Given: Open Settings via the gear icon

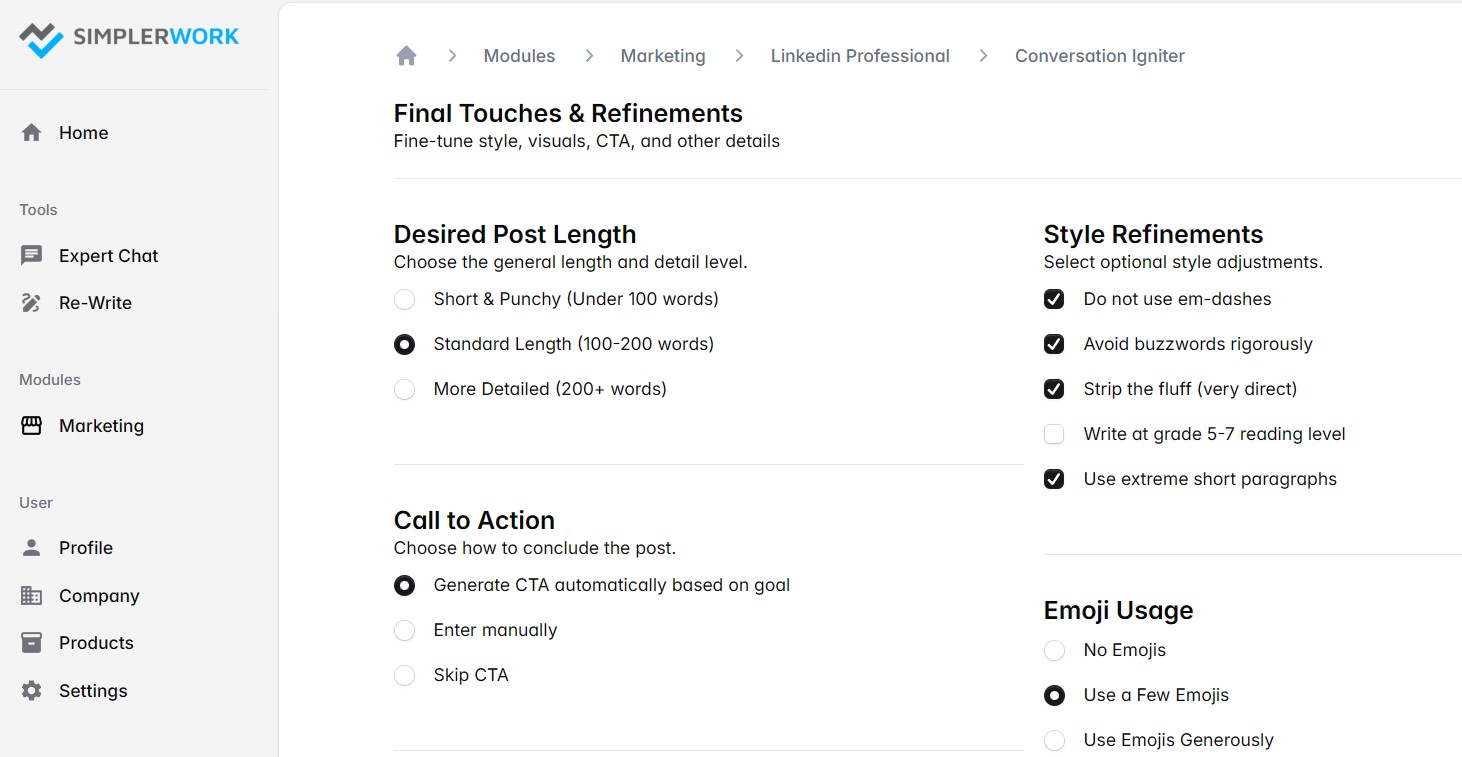Looking at the screenshot, I should click(x=30, y=690).
